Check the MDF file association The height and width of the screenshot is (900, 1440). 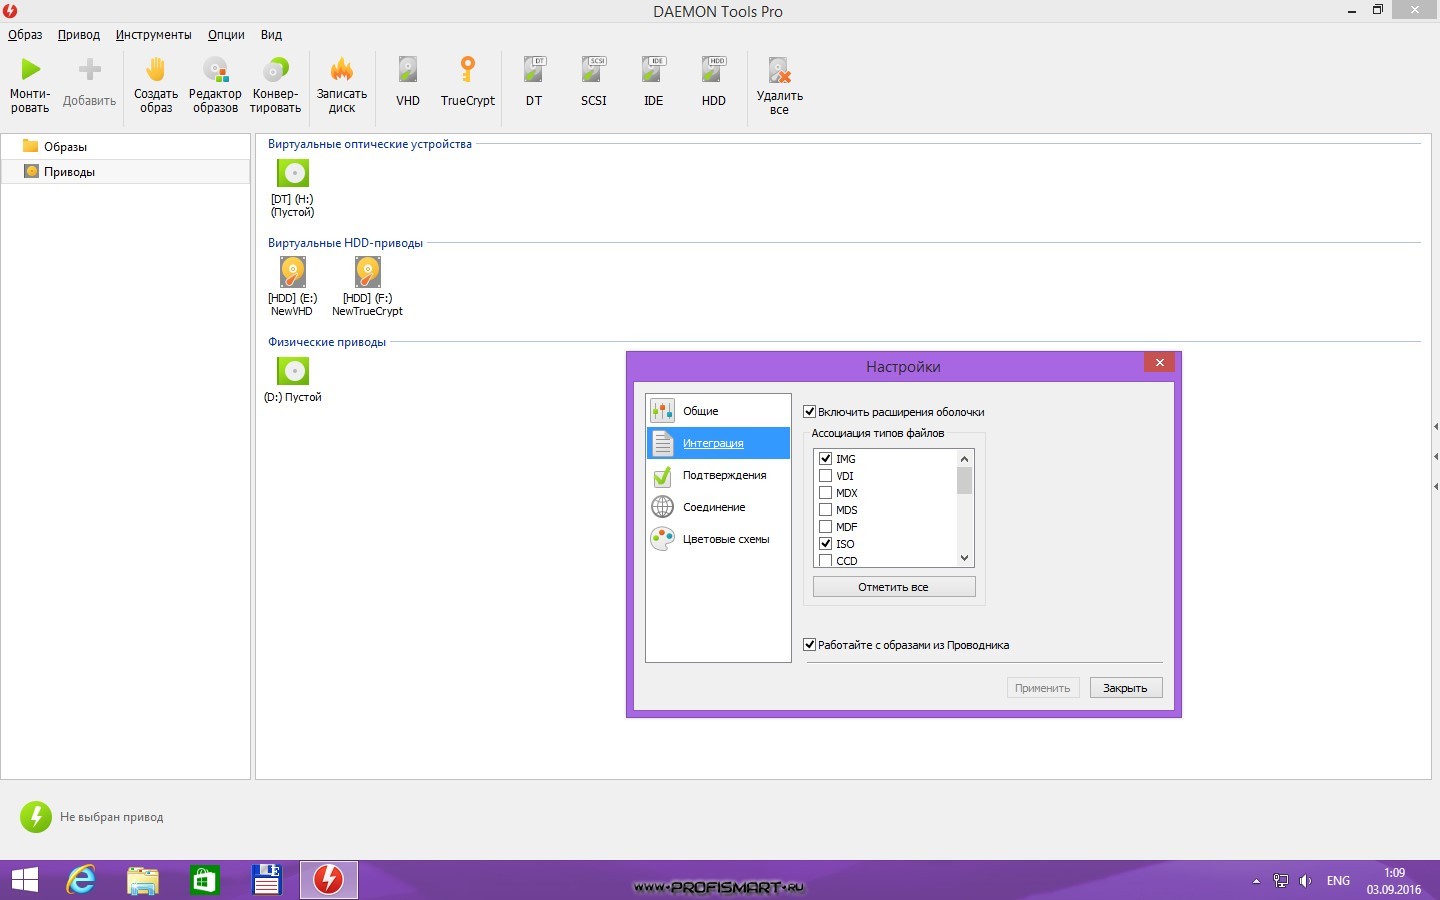tap(826, 526)
